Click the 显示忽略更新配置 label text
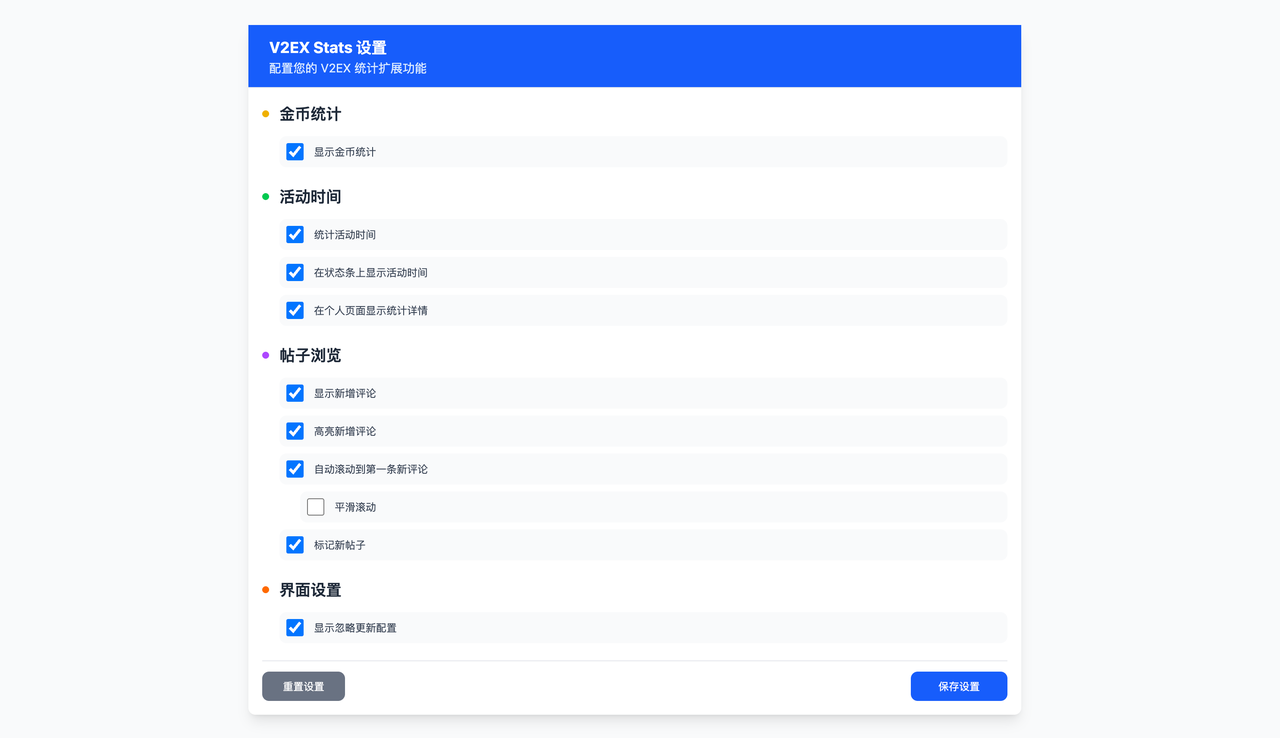1280x738 pixels. [355, 628]
